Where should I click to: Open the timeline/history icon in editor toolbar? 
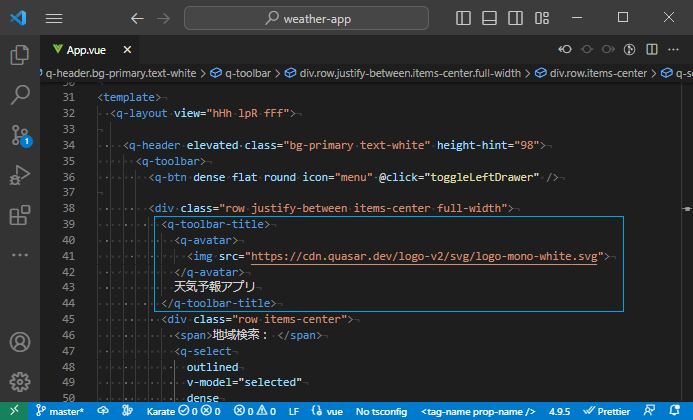[629, 50]
